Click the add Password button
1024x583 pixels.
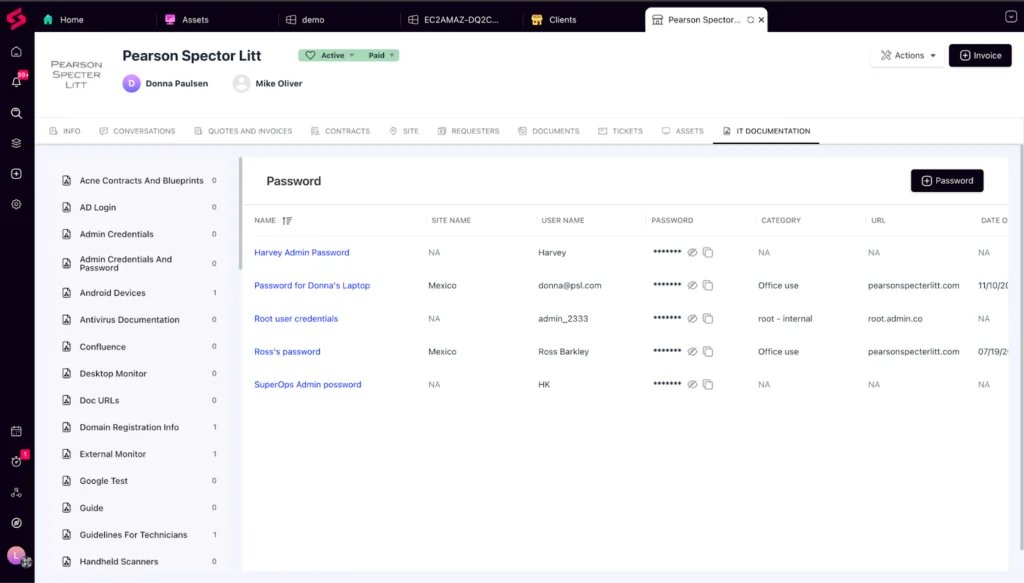pyautogui.click(x=946, y=181)
